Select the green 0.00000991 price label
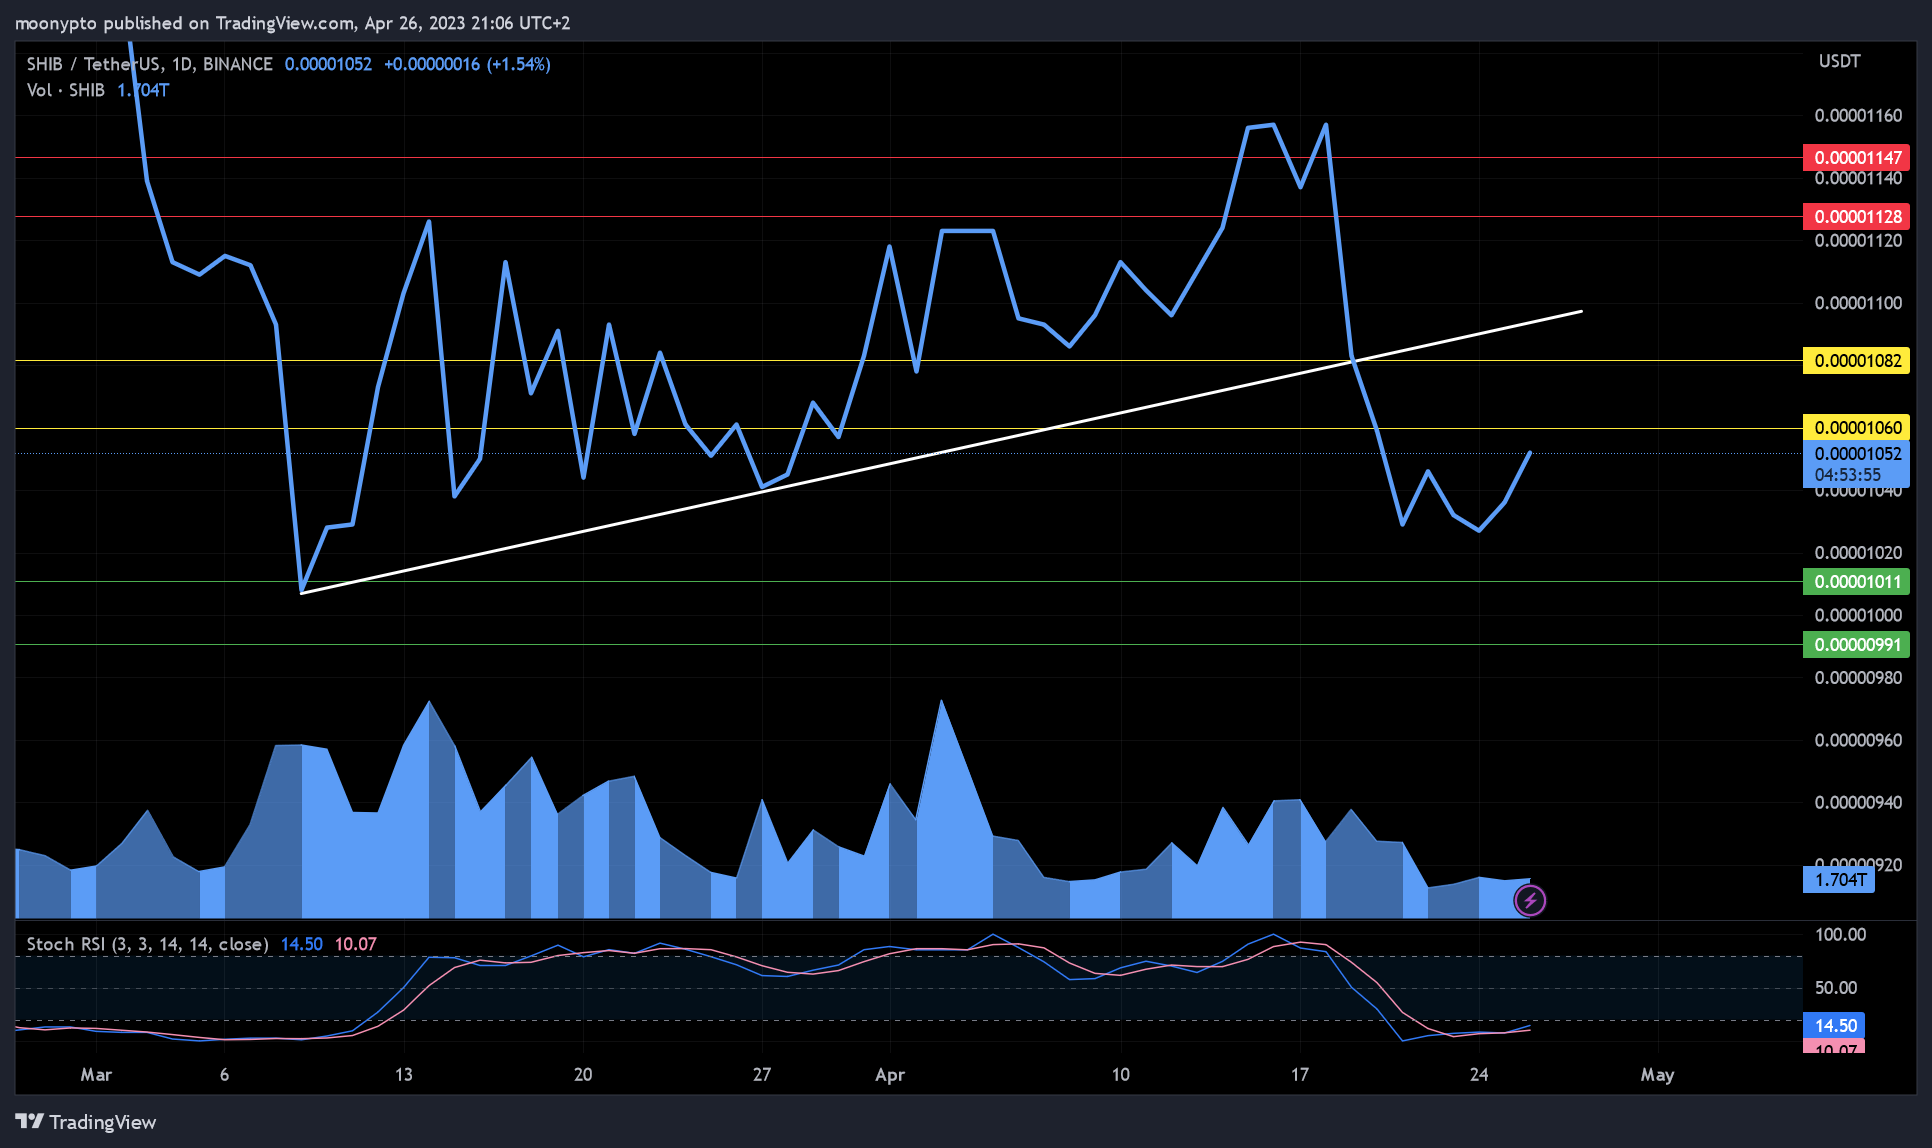 (x=1857, y=645)
